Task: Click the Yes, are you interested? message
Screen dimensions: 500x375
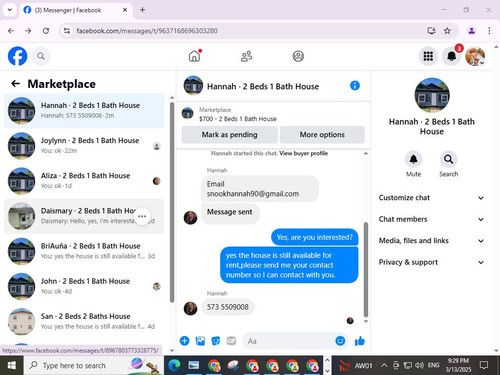Action: pyautogui.click(x=314, y=237)
